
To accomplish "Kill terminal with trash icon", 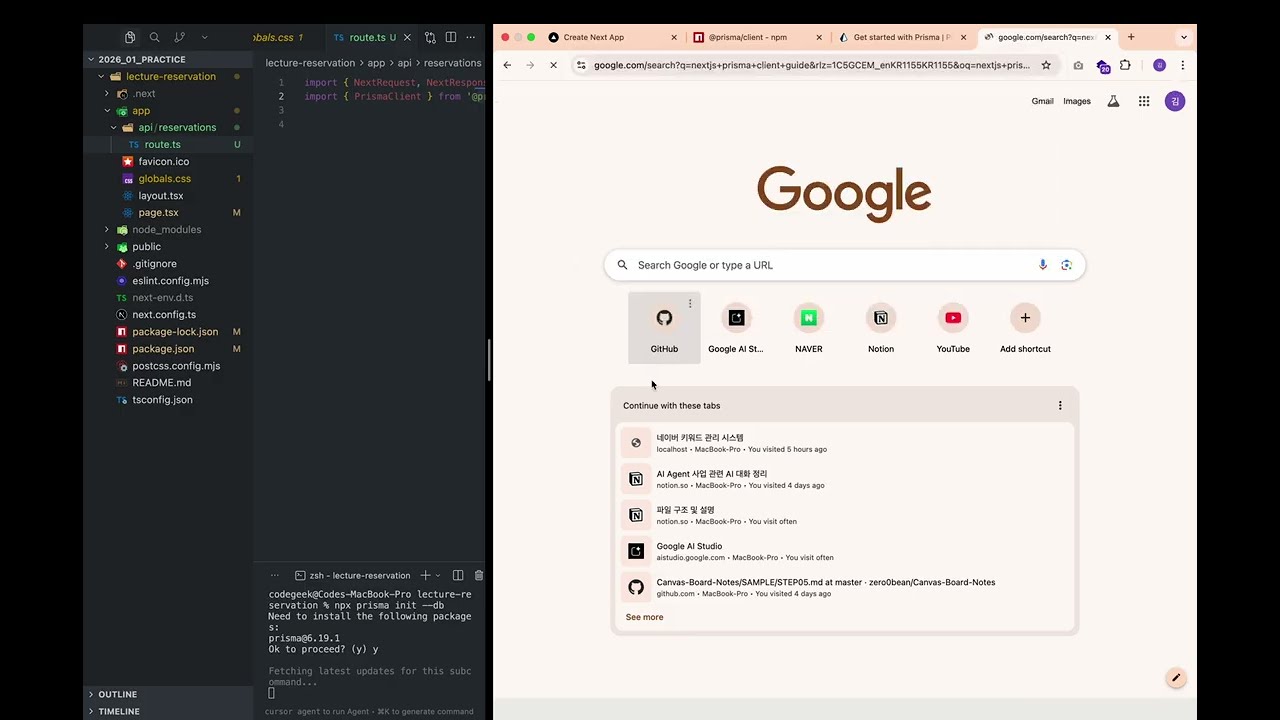I will click(x=479, y=575).
